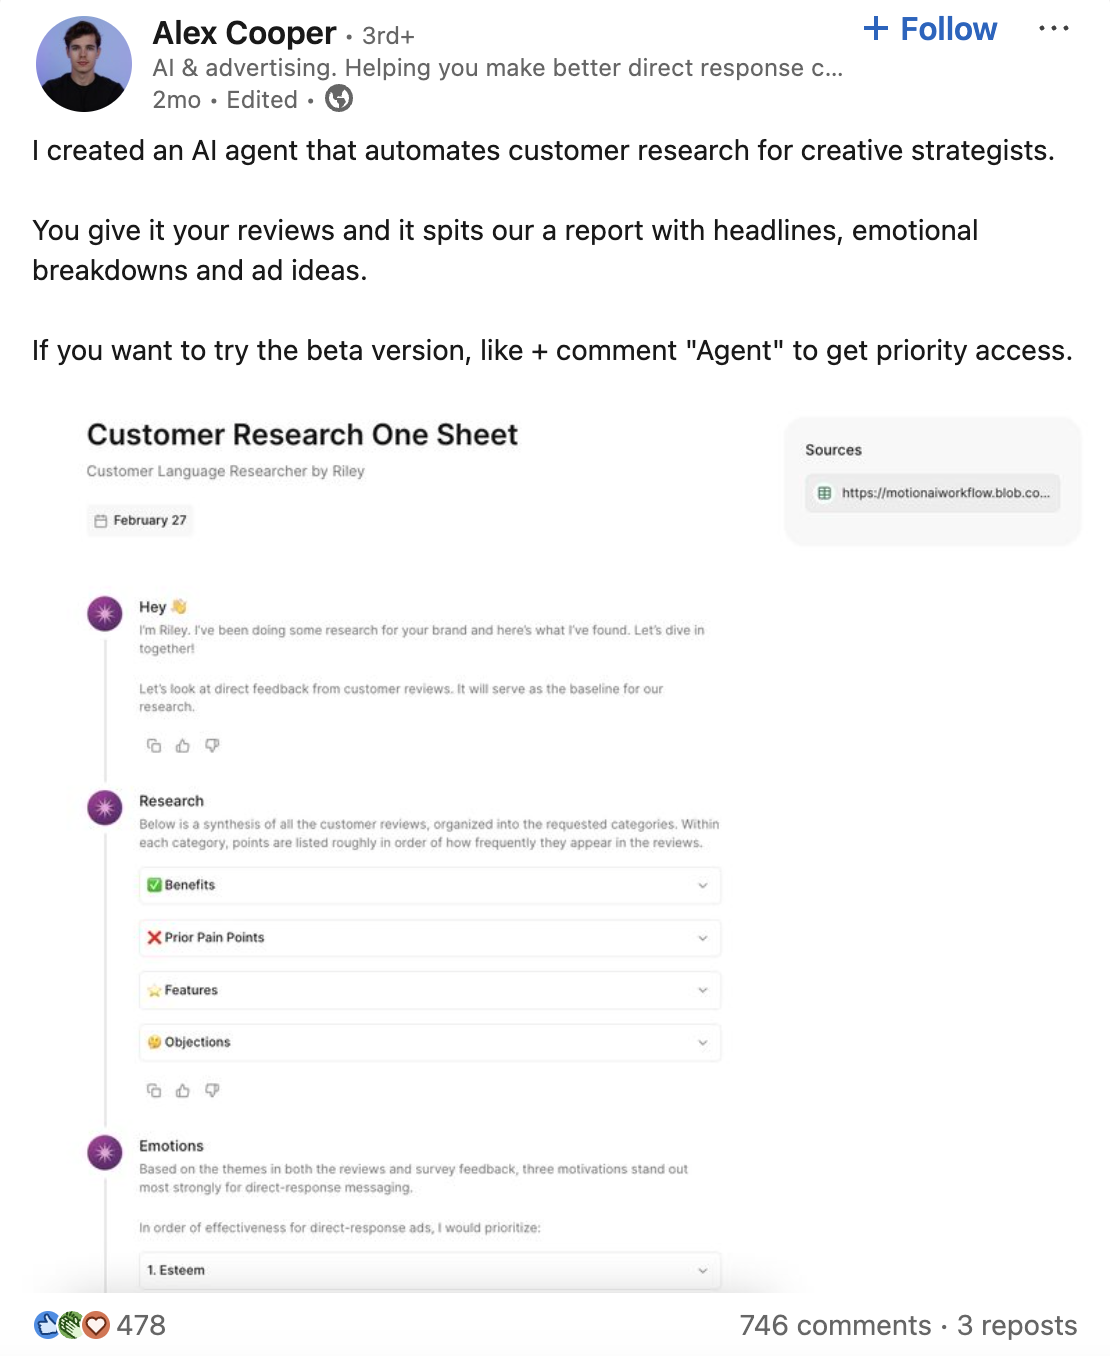
Task: View the 746 comments
Action: pos(835,1326)
